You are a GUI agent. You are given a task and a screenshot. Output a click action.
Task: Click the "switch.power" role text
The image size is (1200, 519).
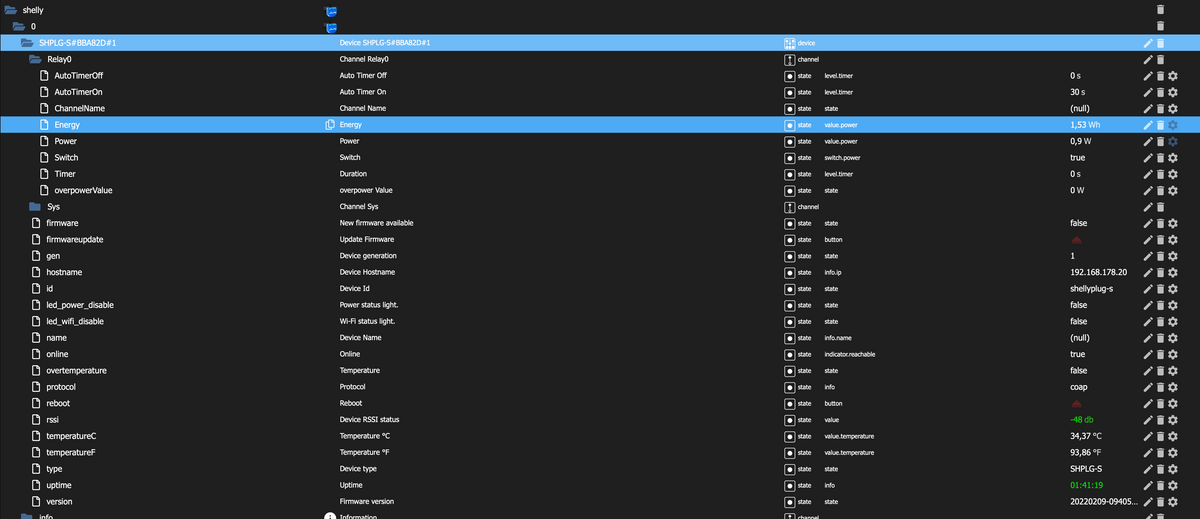841,158
